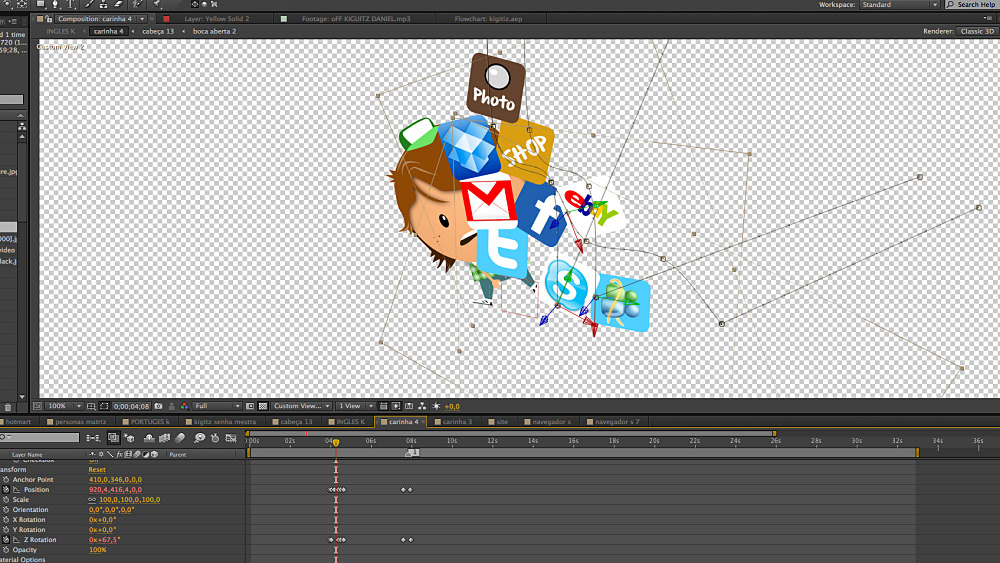Switch to the carinha 3 timeline tab

pyautogui.click(x=457, y=421)
